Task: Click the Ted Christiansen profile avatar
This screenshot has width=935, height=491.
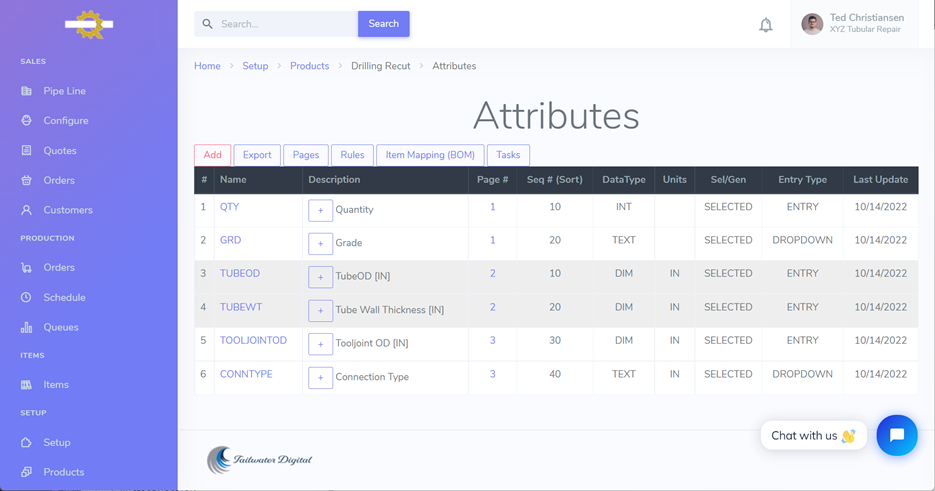Action: click(x=812, y=24)
